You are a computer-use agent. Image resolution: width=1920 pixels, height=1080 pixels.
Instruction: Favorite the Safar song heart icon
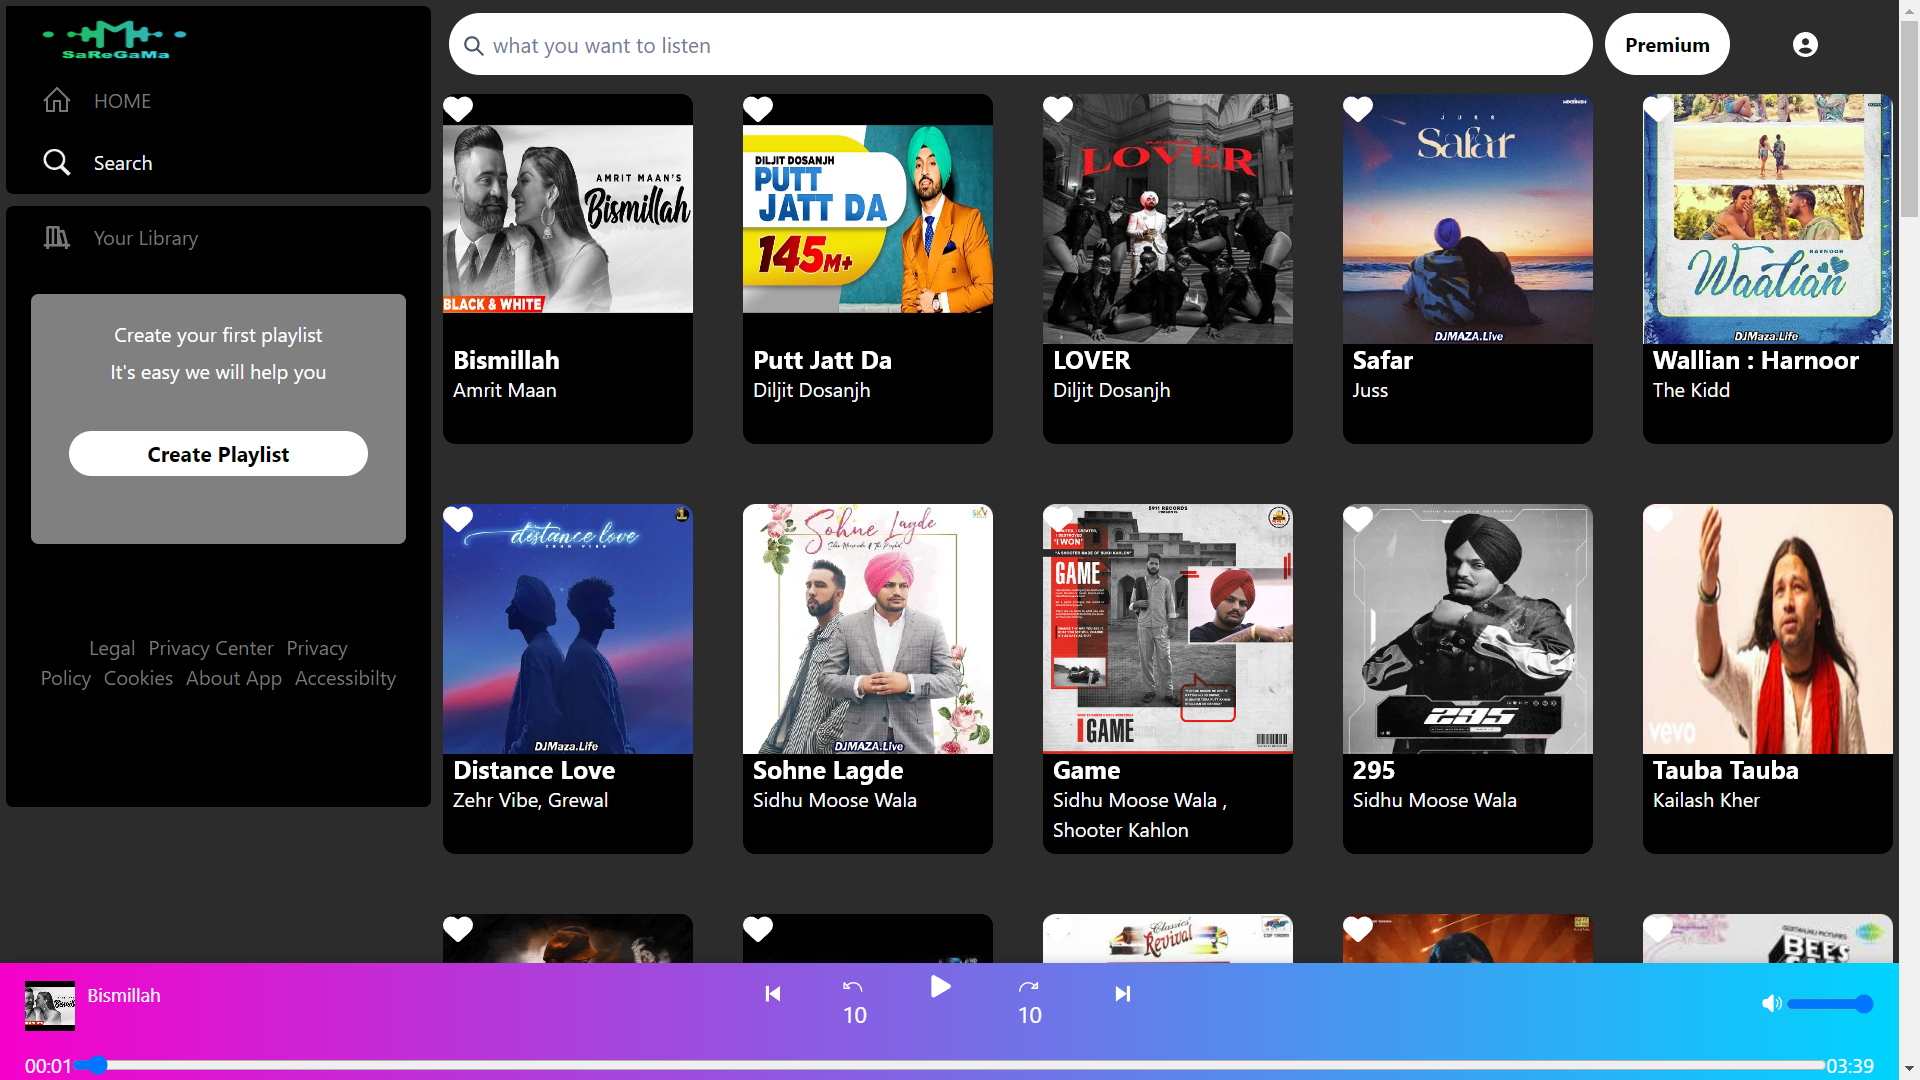(1358, 109)
